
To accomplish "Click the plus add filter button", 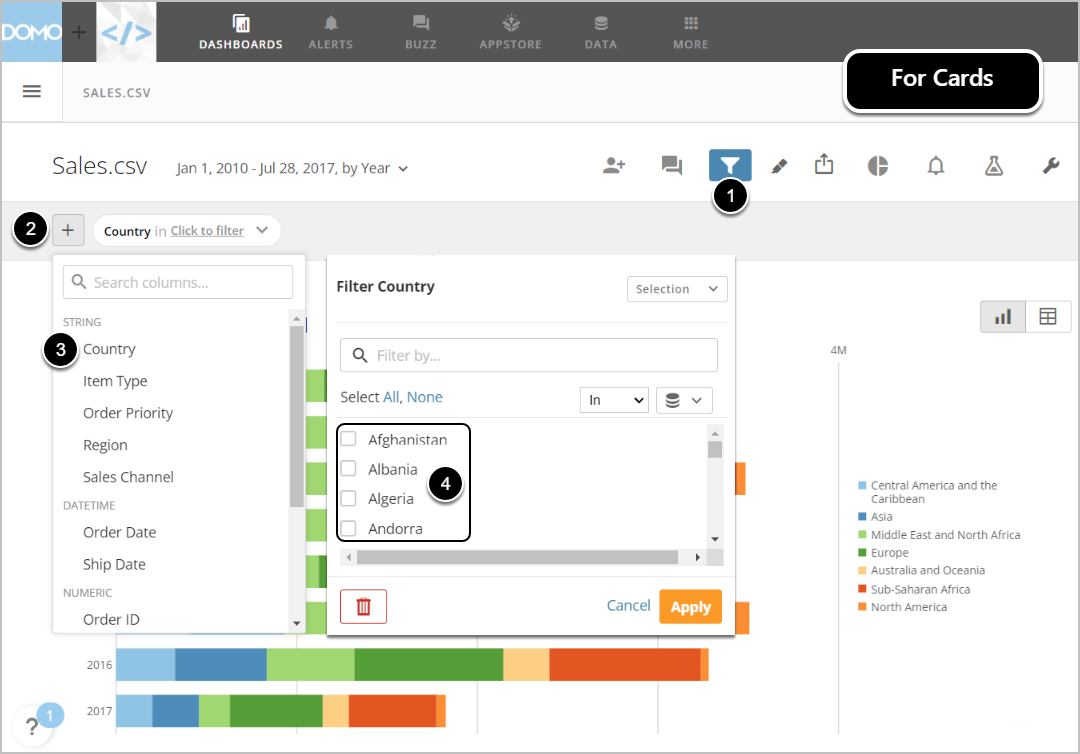I will (68, 230).
